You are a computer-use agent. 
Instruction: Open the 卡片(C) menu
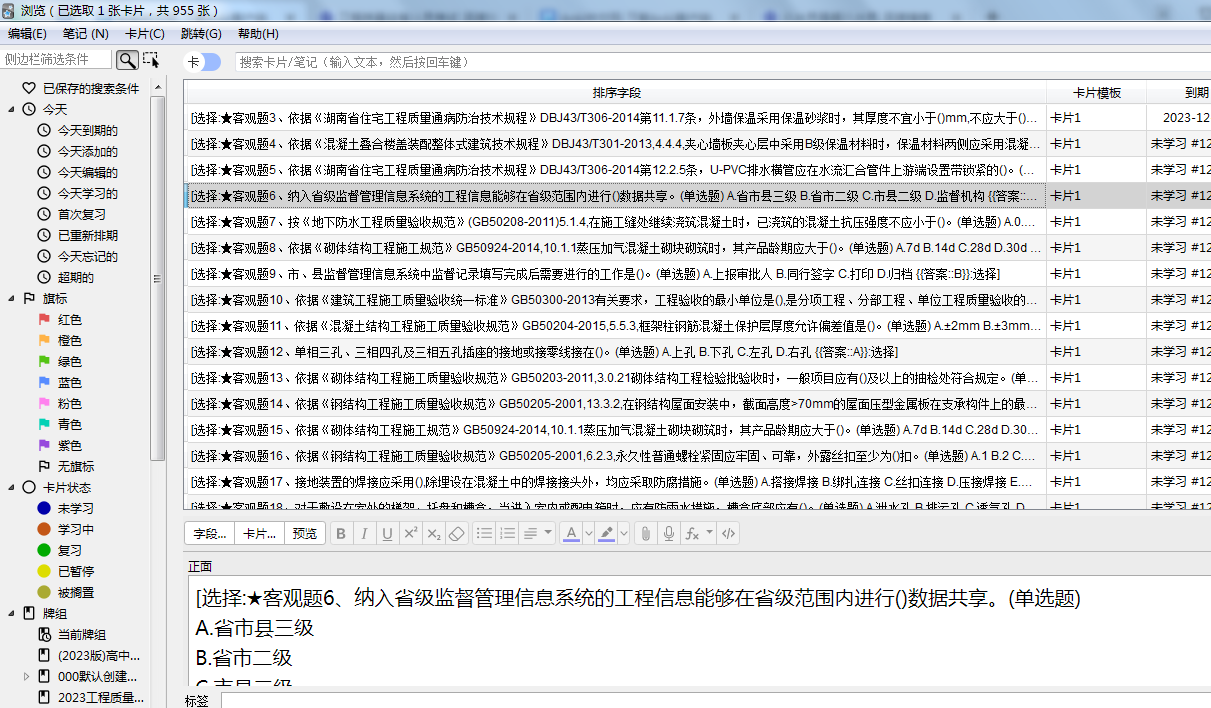pyautogui.click(x=145, y=34)
